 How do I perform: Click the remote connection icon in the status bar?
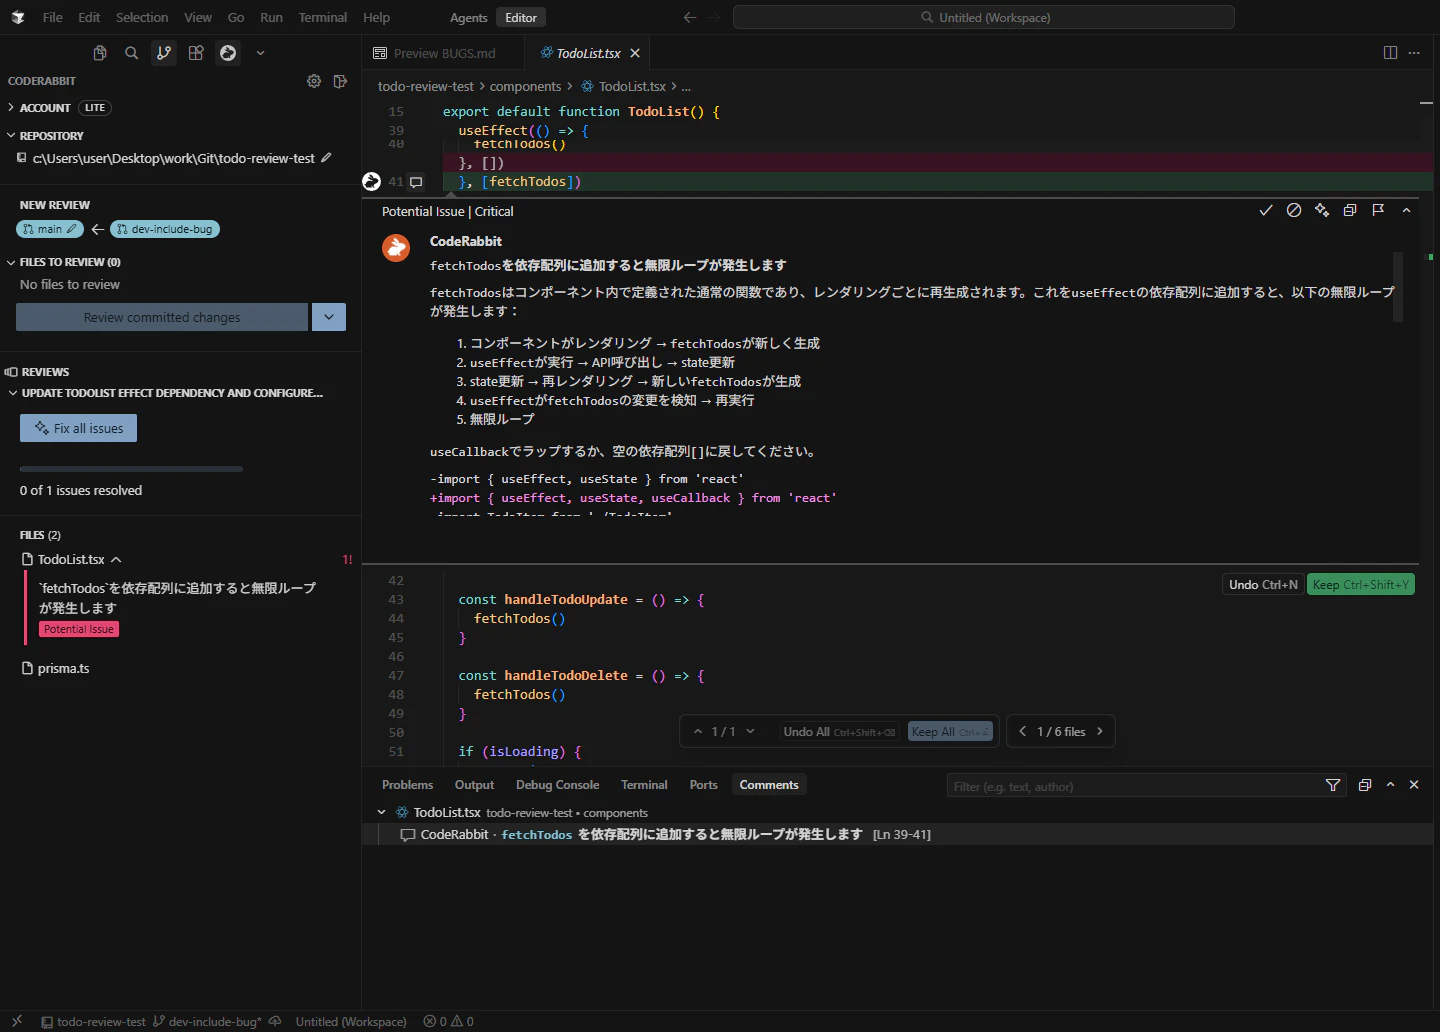[17, 1021]
